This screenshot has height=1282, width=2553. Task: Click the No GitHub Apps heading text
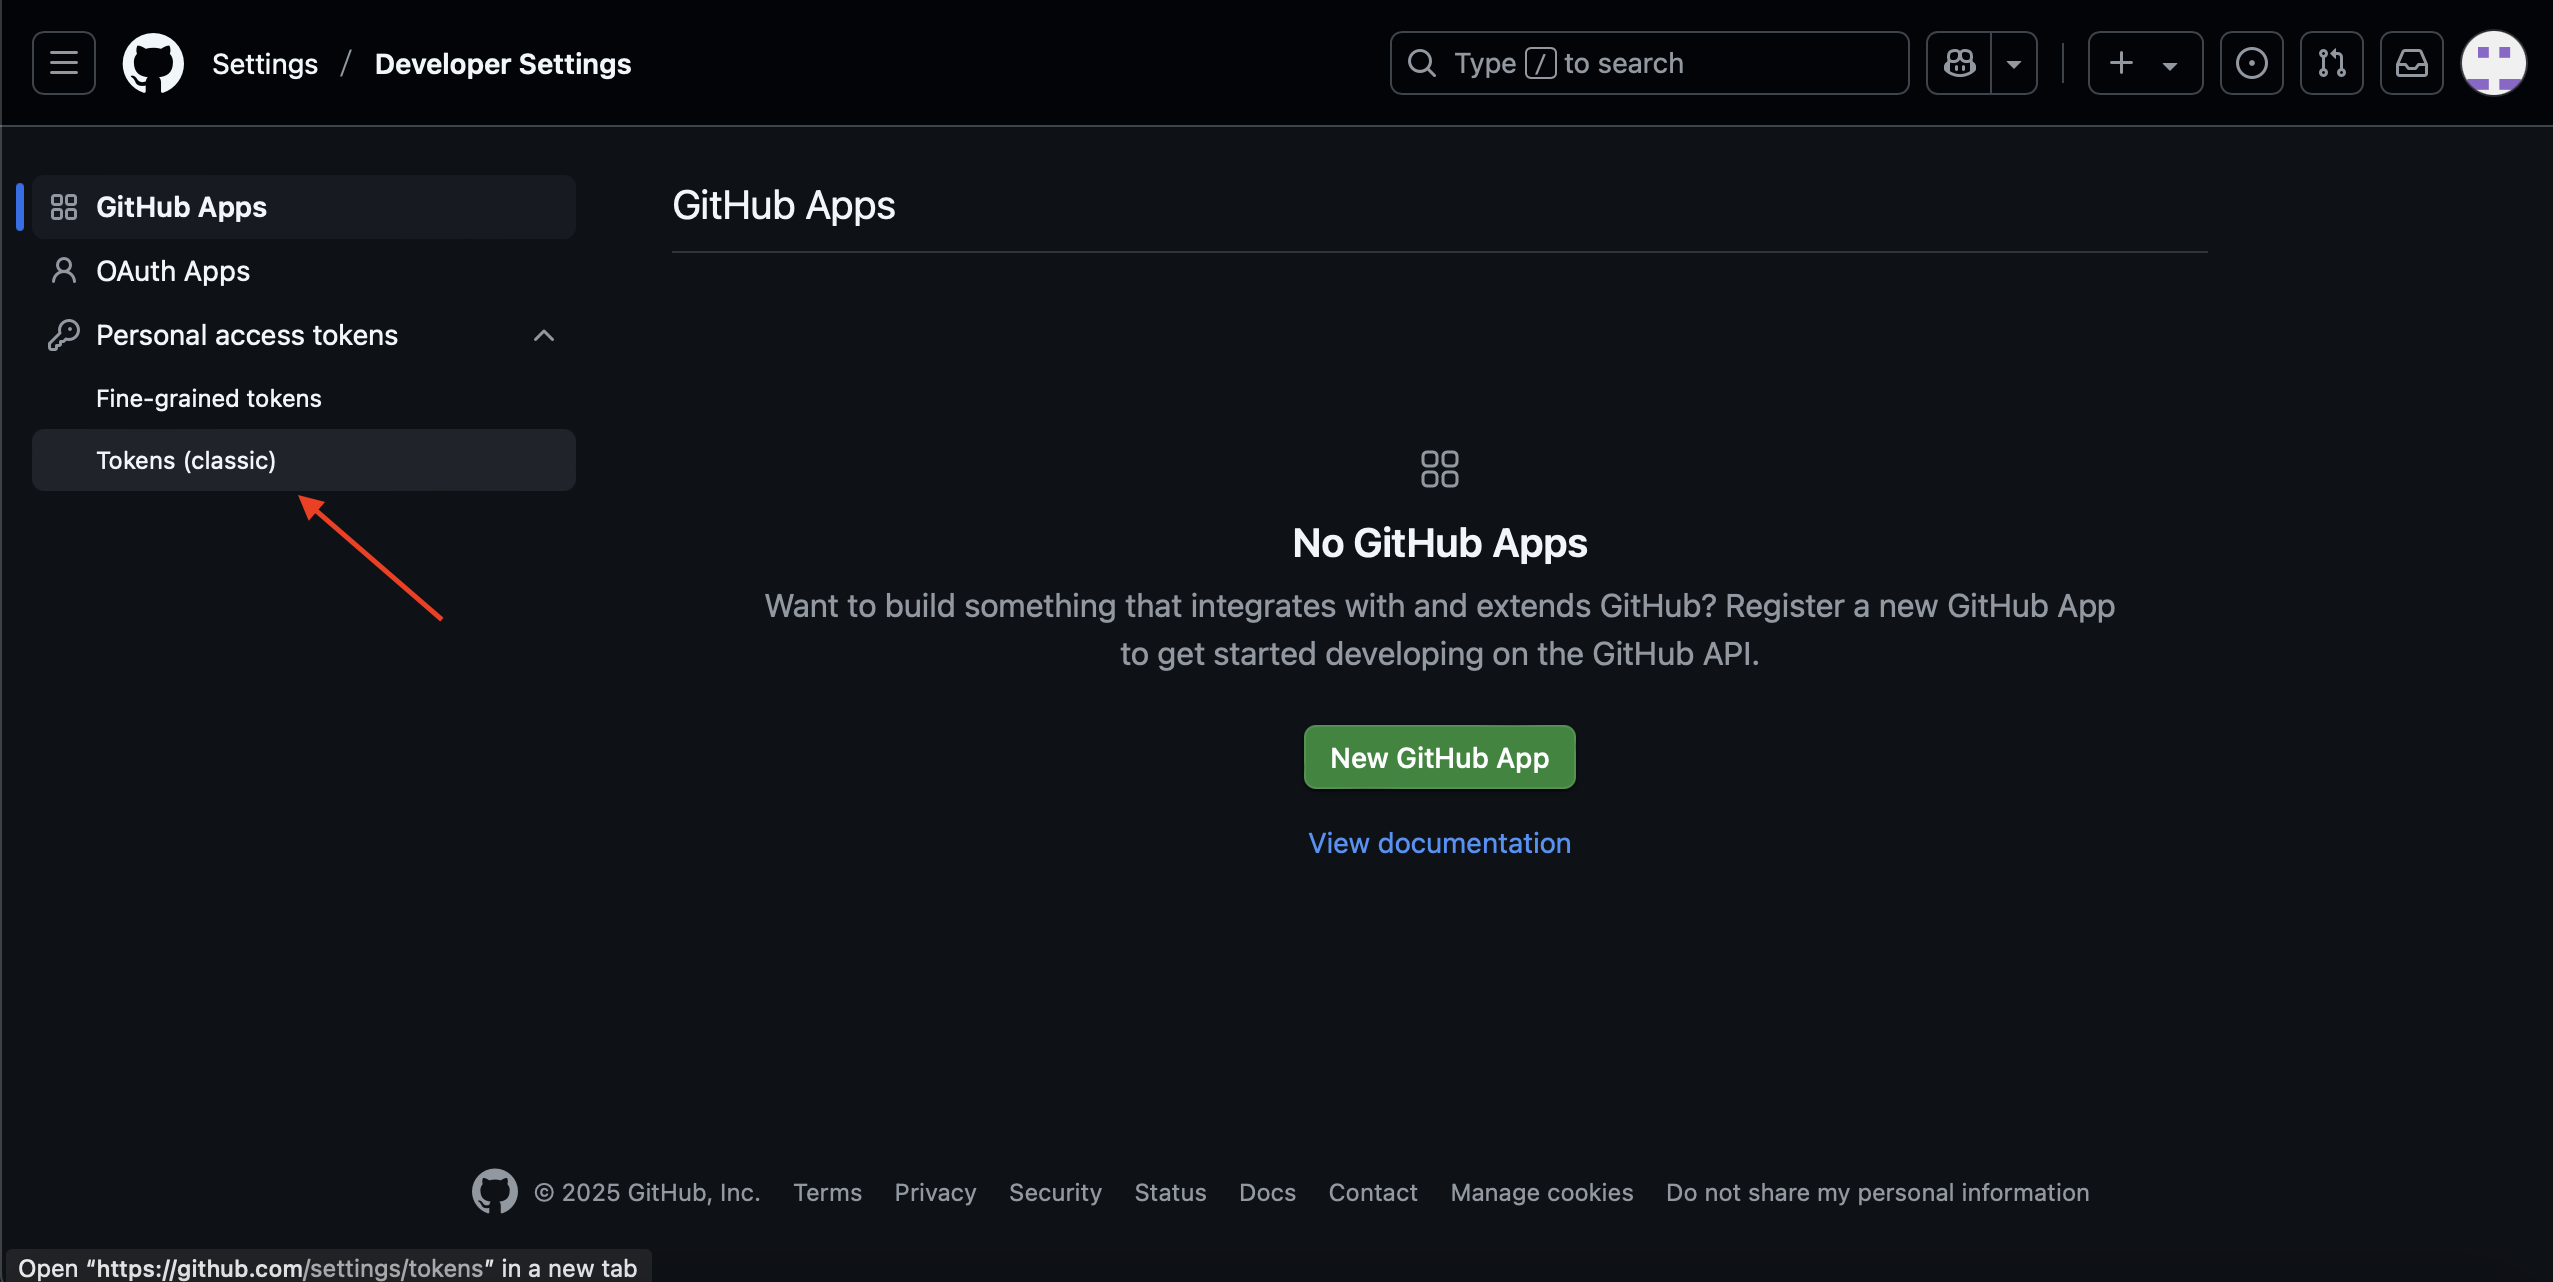(1439, 543)
